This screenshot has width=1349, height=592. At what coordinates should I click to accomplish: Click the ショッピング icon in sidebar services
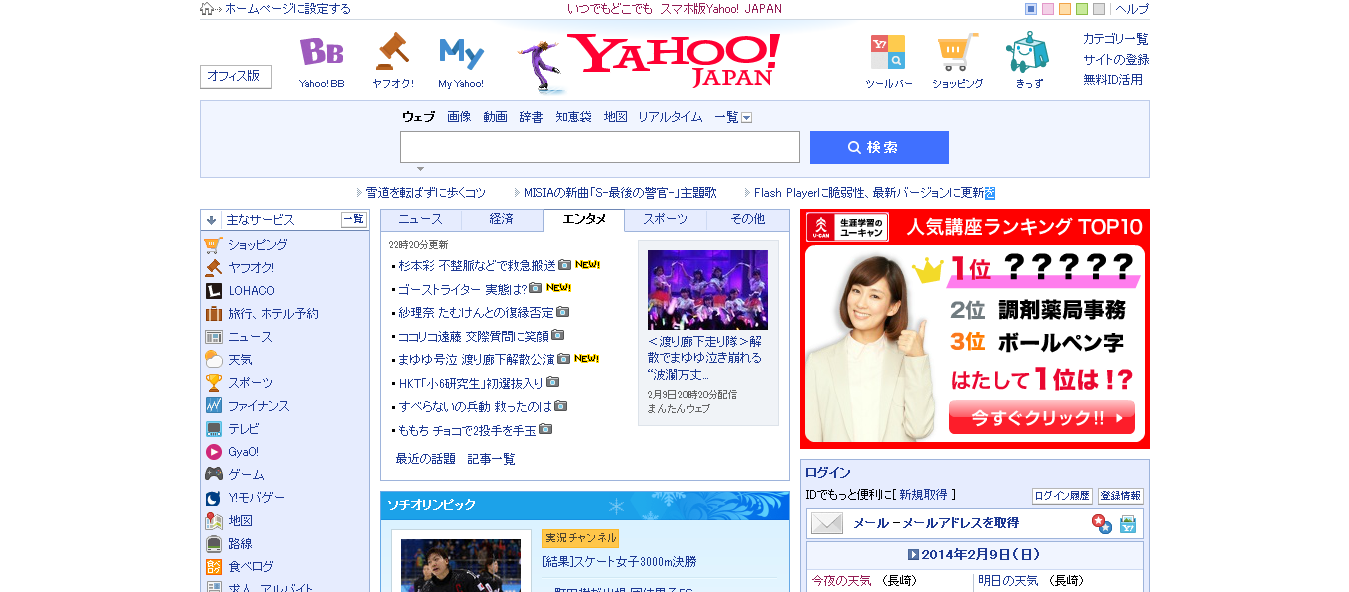tap(213, 245)
